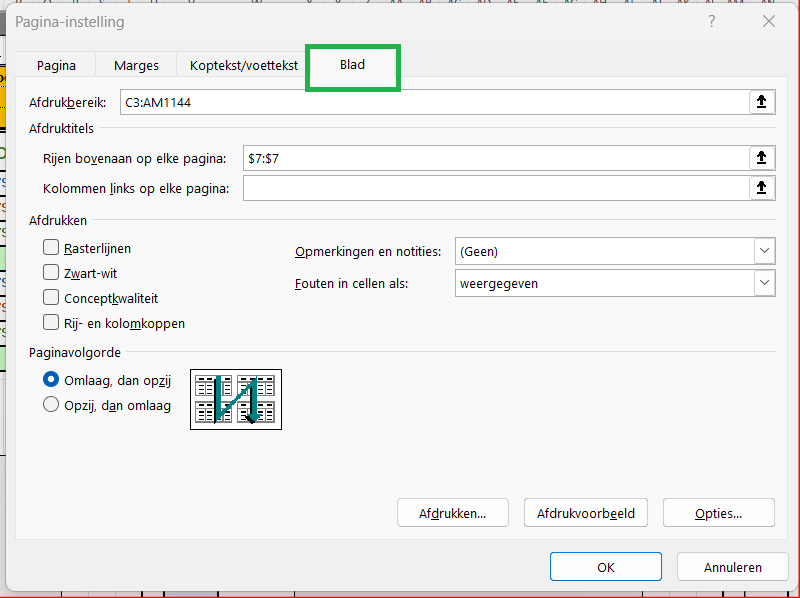
Task: Select Omlaag, dan opzij radio button
Action: point(51,380)
